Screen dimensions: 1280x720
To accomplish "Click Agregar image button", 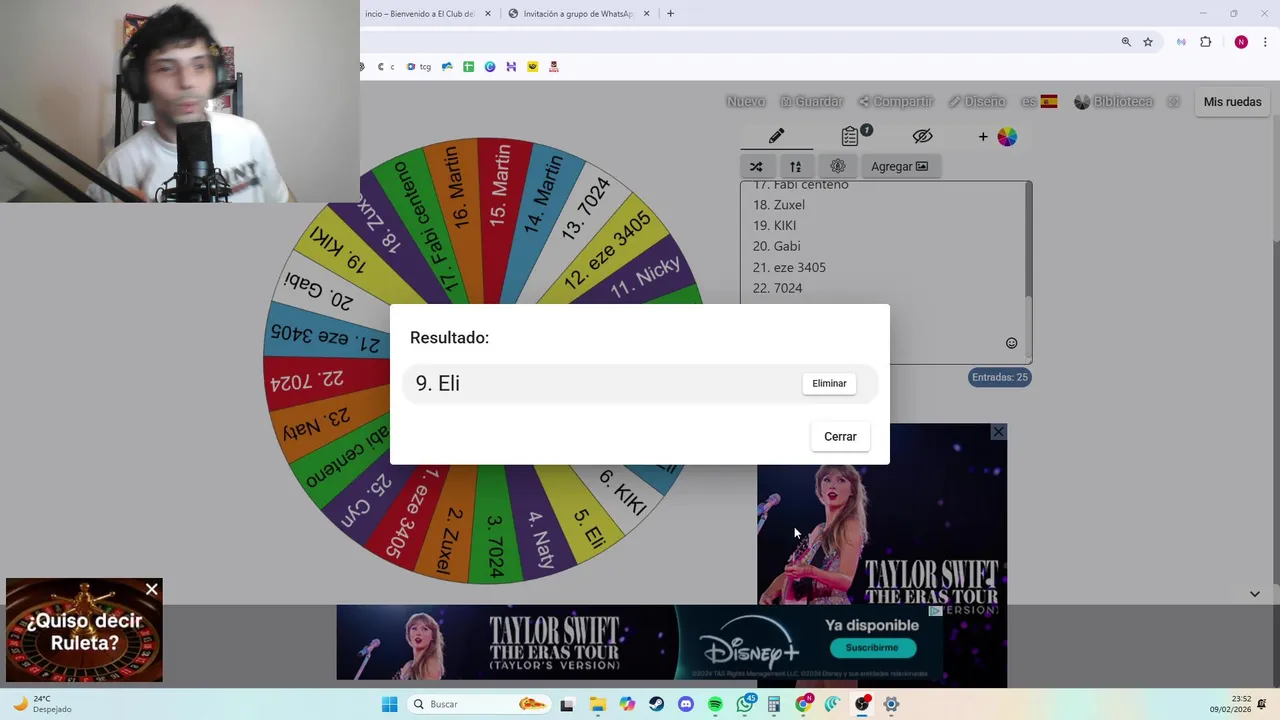I will (x=899, y=166).
